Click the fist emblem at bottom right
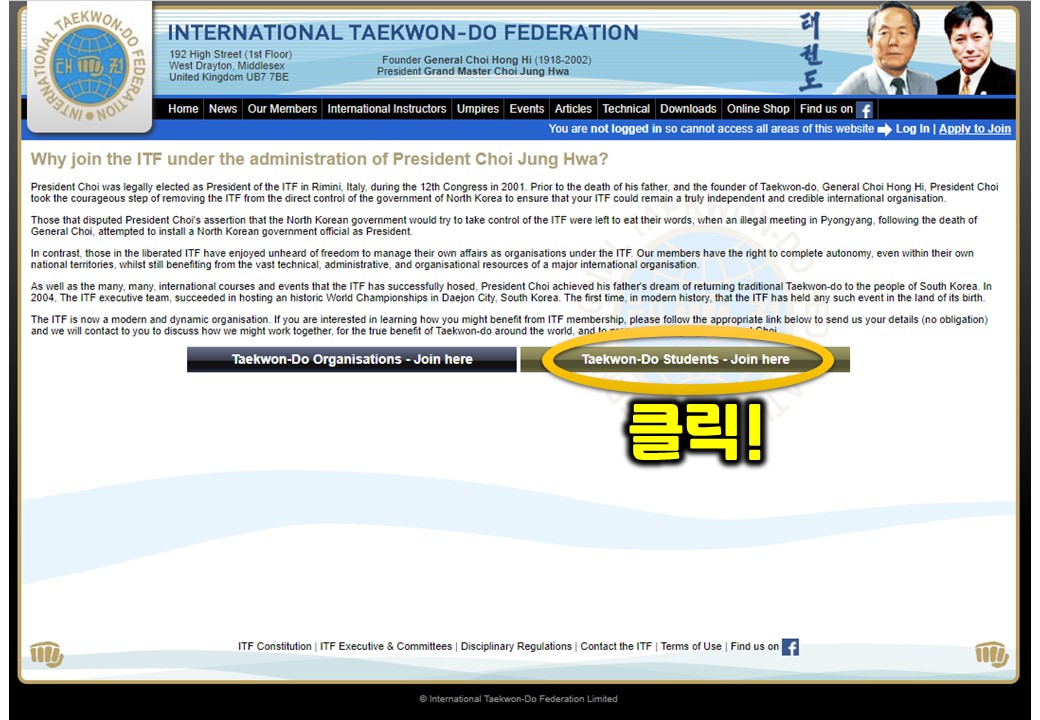 [992, 654]
